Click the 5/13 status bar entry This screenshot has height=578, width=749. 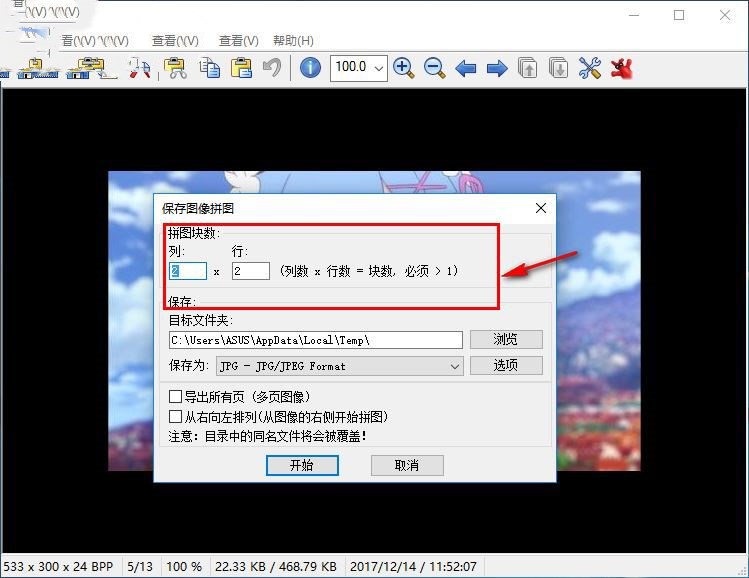(140, 567)
